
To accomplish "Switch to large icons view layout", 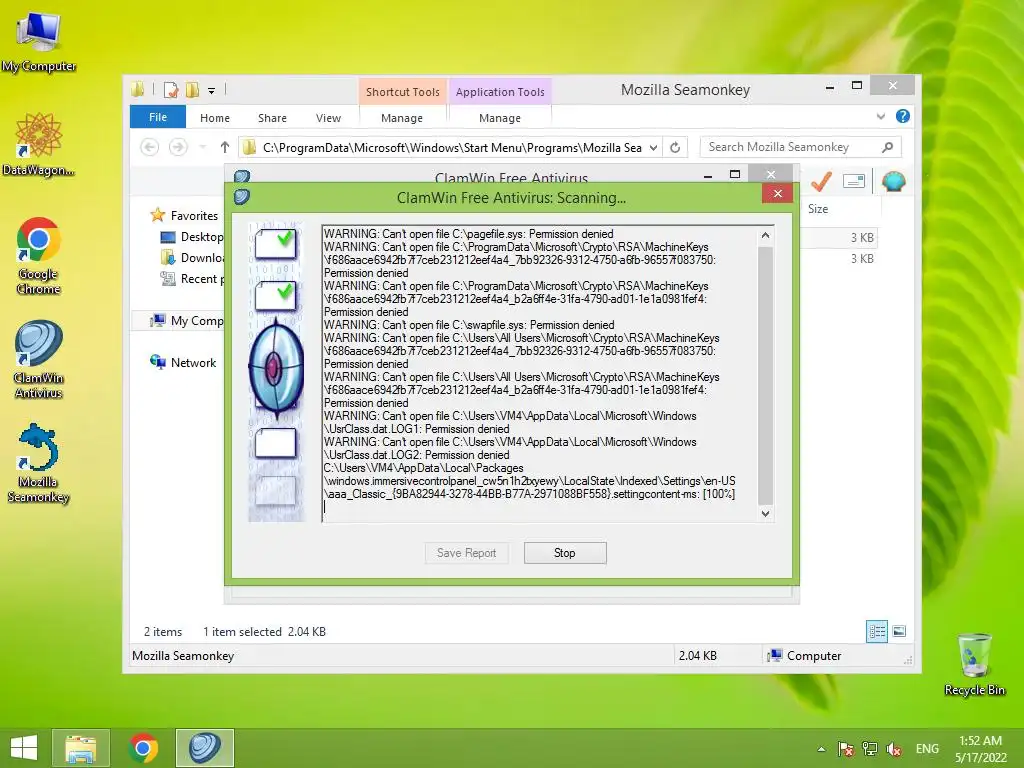I will (899, 631).
